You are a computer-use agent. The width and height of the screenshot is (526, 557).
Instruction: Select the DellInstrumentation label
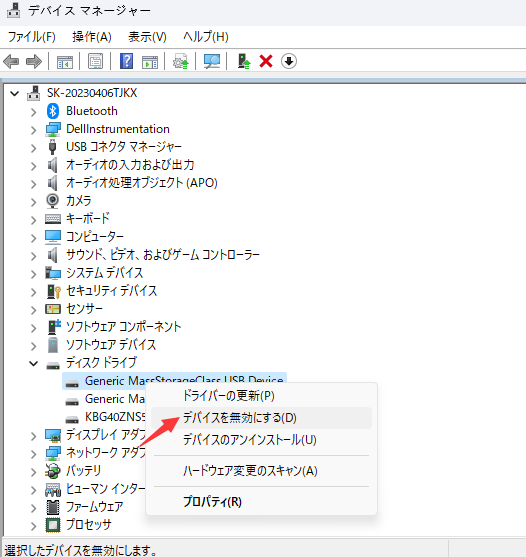pos(118,129)
